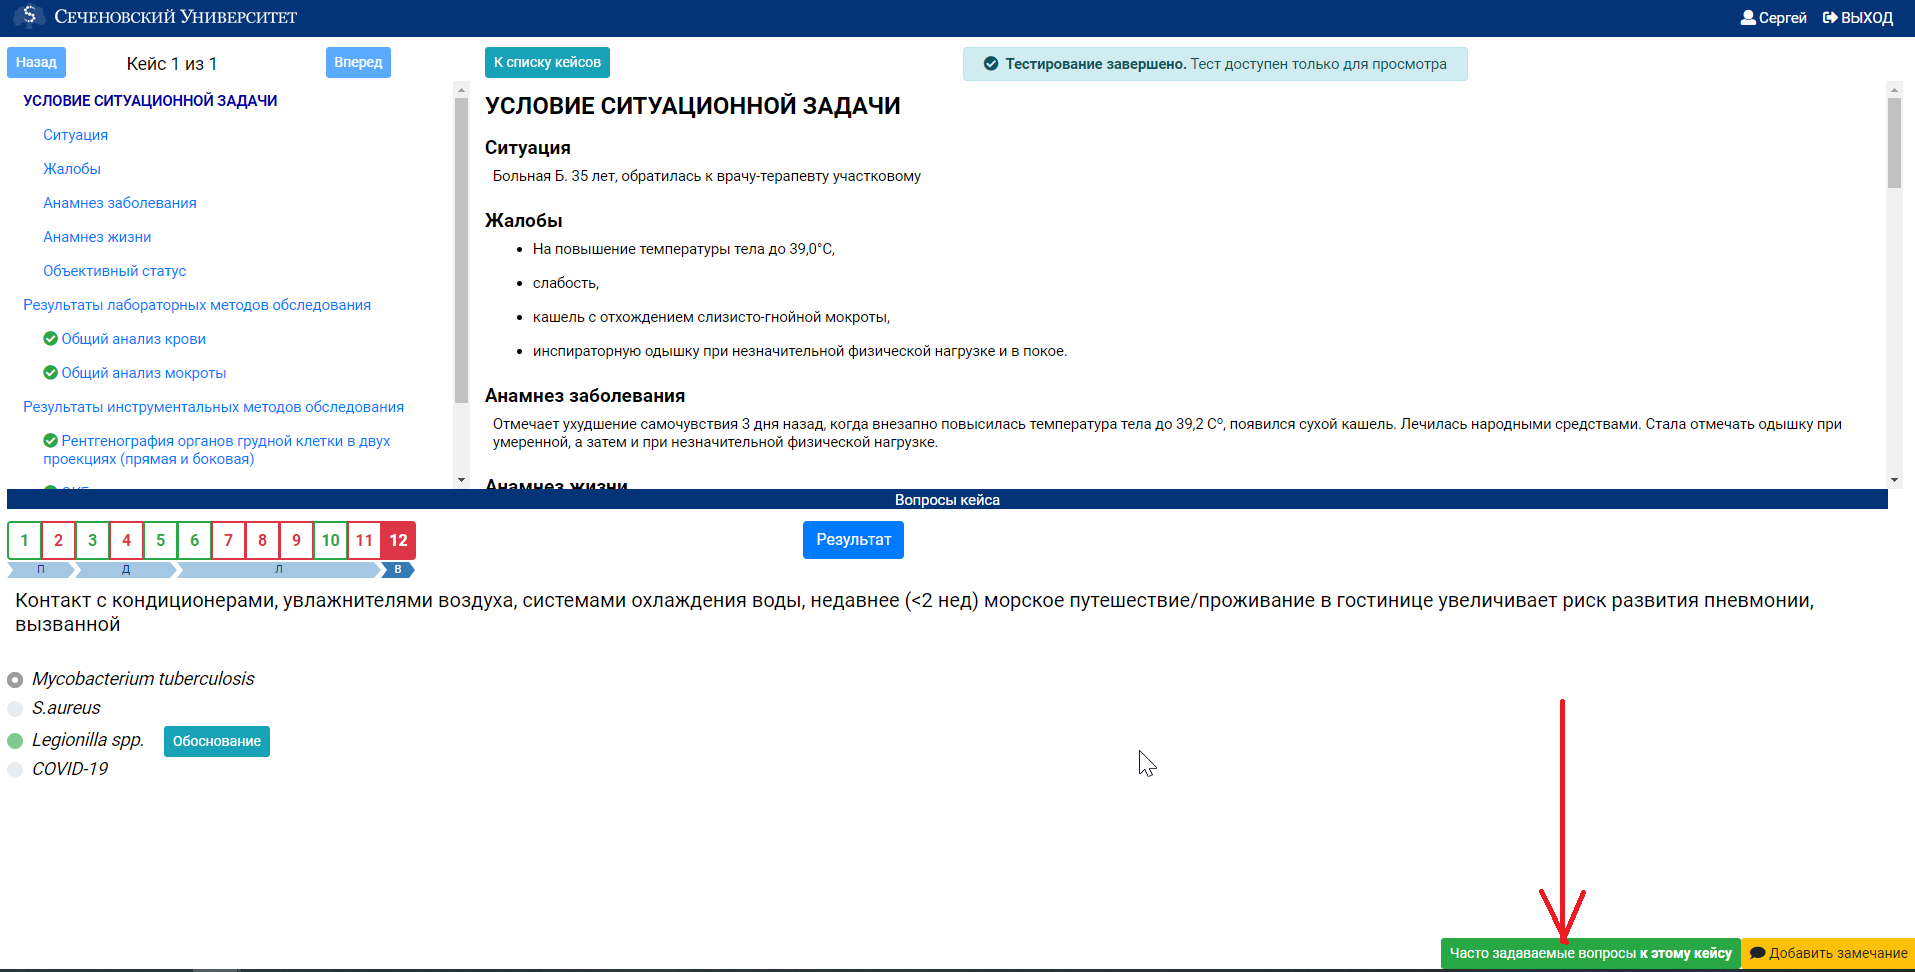Click the Sechenov University logo icon
Viewport: 1915px width, 972px height.
(x=30, y=16)
